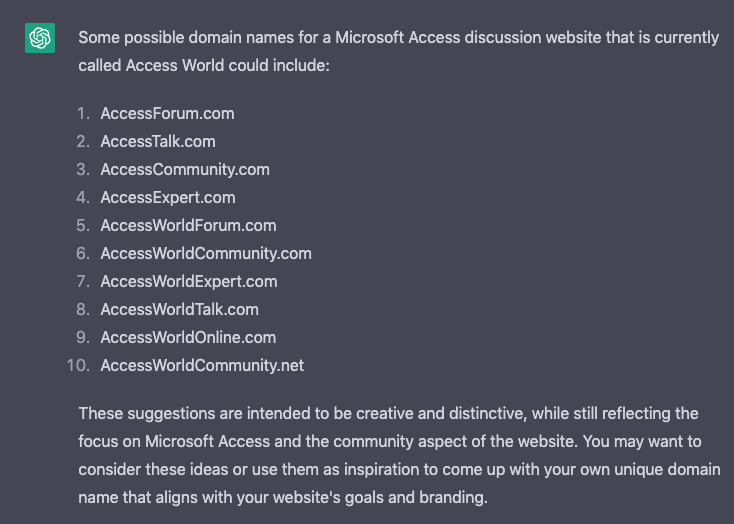Click the list number 1 marker
The height and width of the screenshot is (524, 734).
click(x=83, y=114)
